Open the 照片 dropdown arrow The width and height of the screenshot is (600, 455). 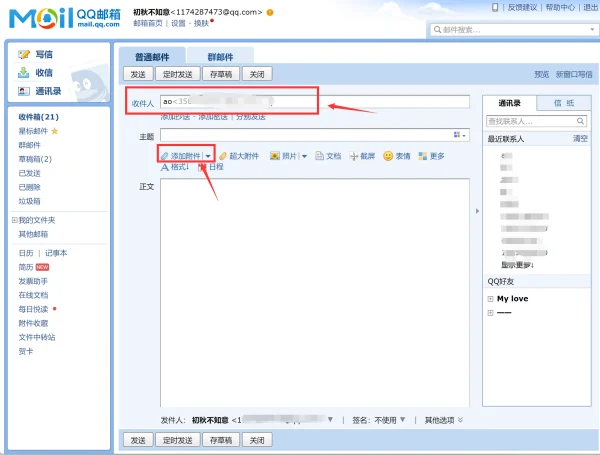pos(304,156)
